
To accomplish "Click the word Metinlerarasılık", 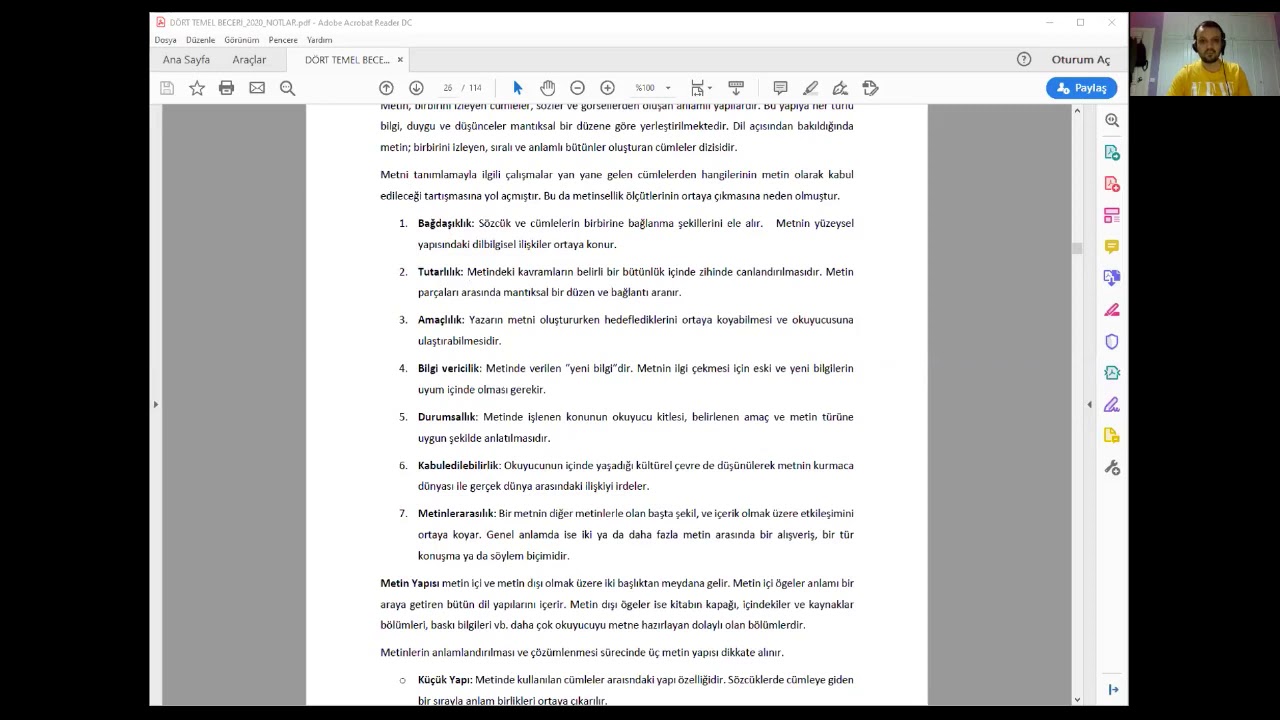I will [456, 513].
